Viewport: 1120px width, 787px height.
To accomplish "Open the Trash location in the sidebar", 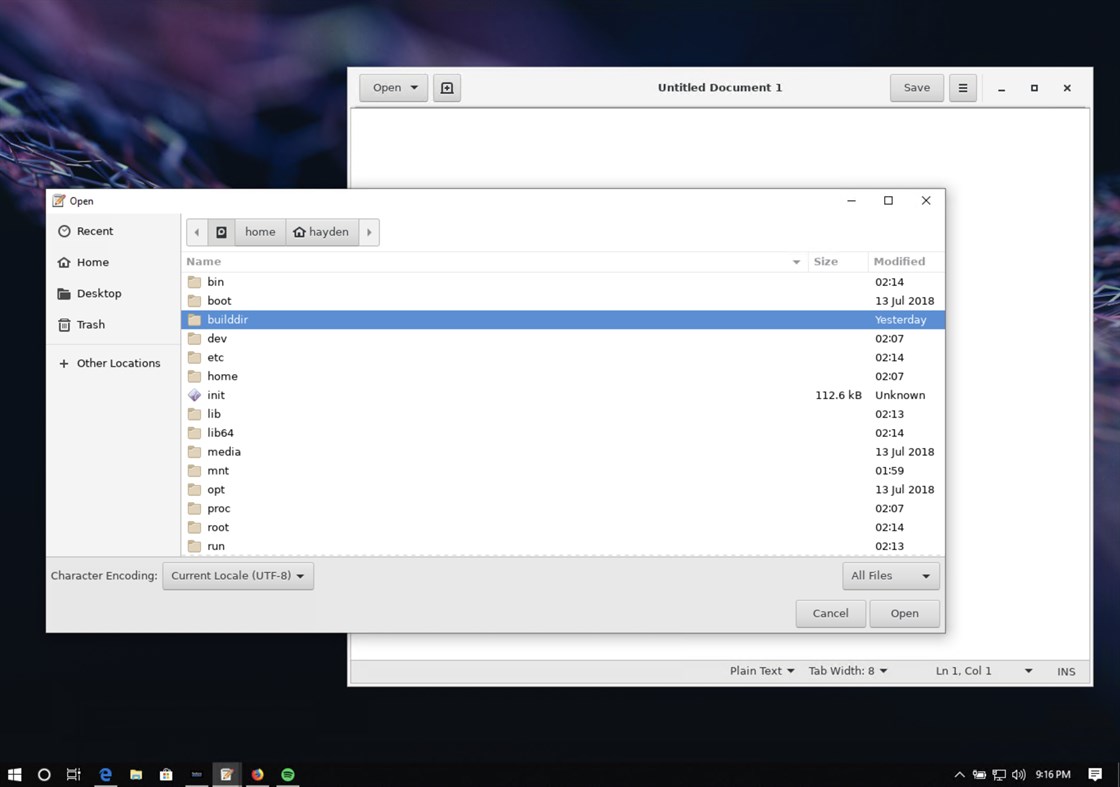I will (90, 324).
